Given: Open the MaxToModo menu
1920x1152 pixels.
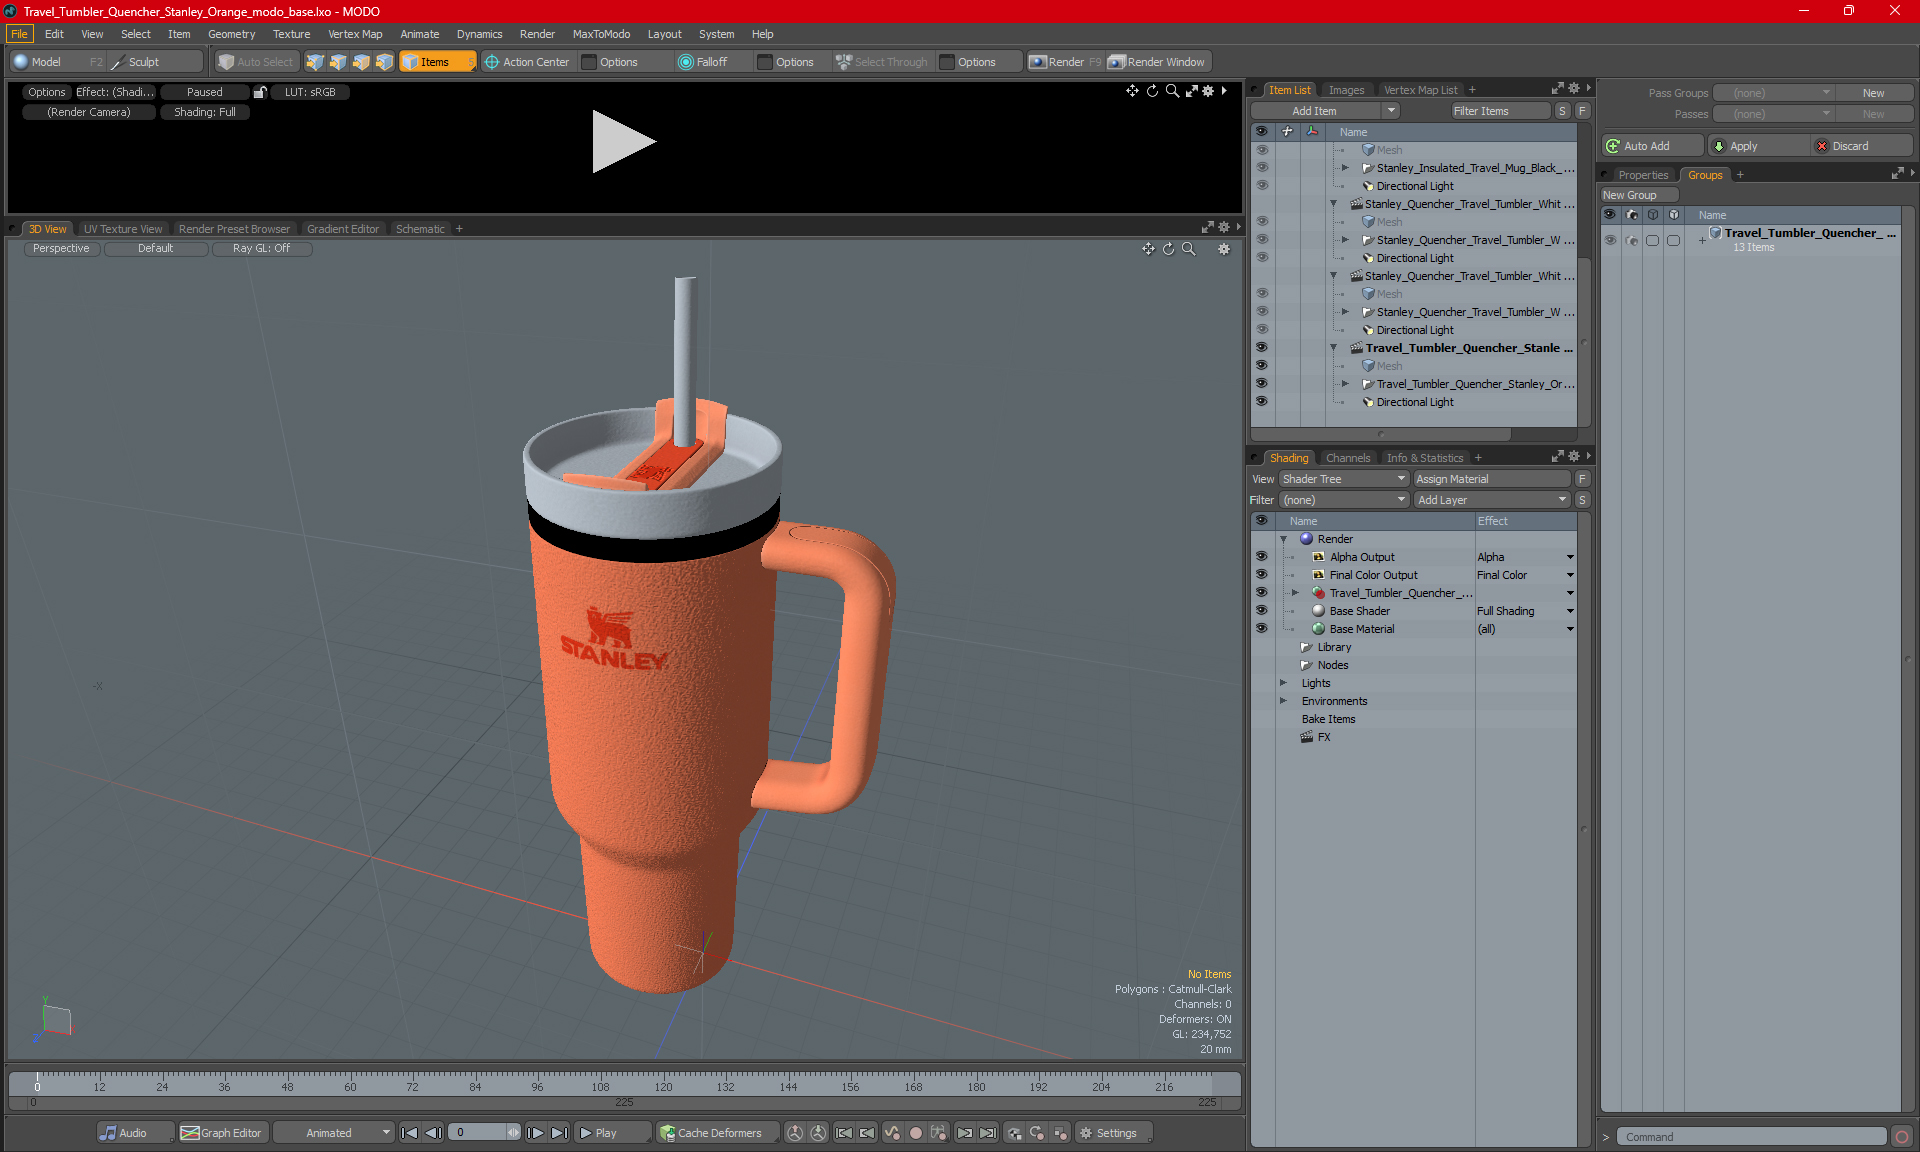Looking at the screenshot, I should point(601,34).
